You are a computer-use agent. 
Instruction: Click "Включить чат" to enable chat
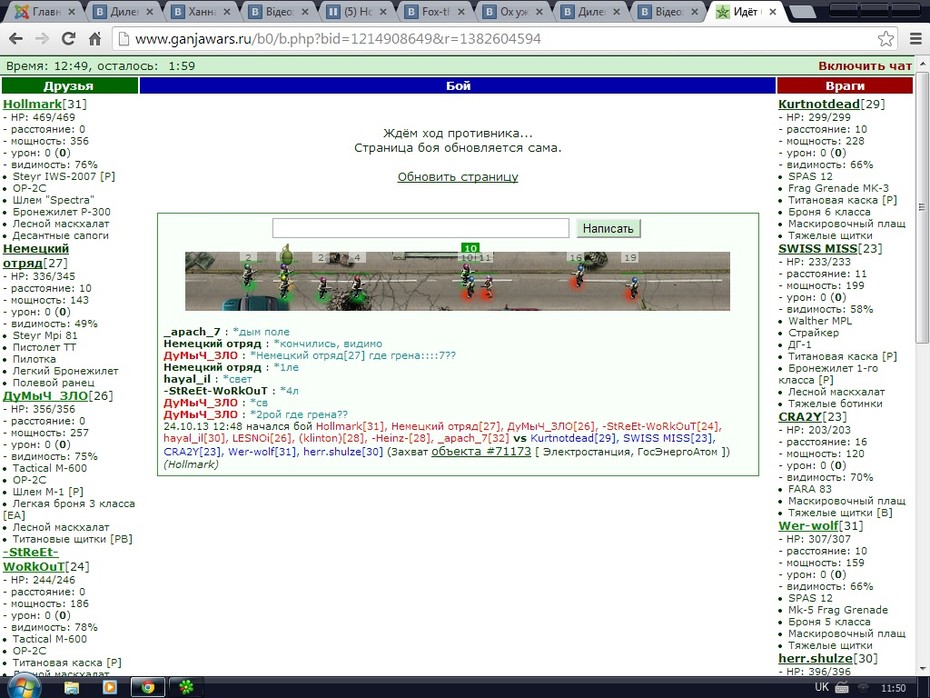tap(865, 66)
